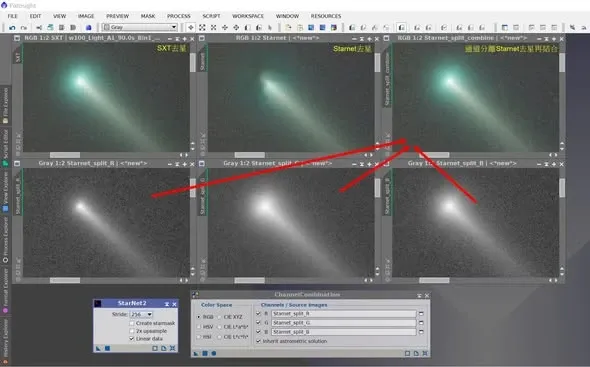Click the SXT vertical view tab

(x=18, y=57)
